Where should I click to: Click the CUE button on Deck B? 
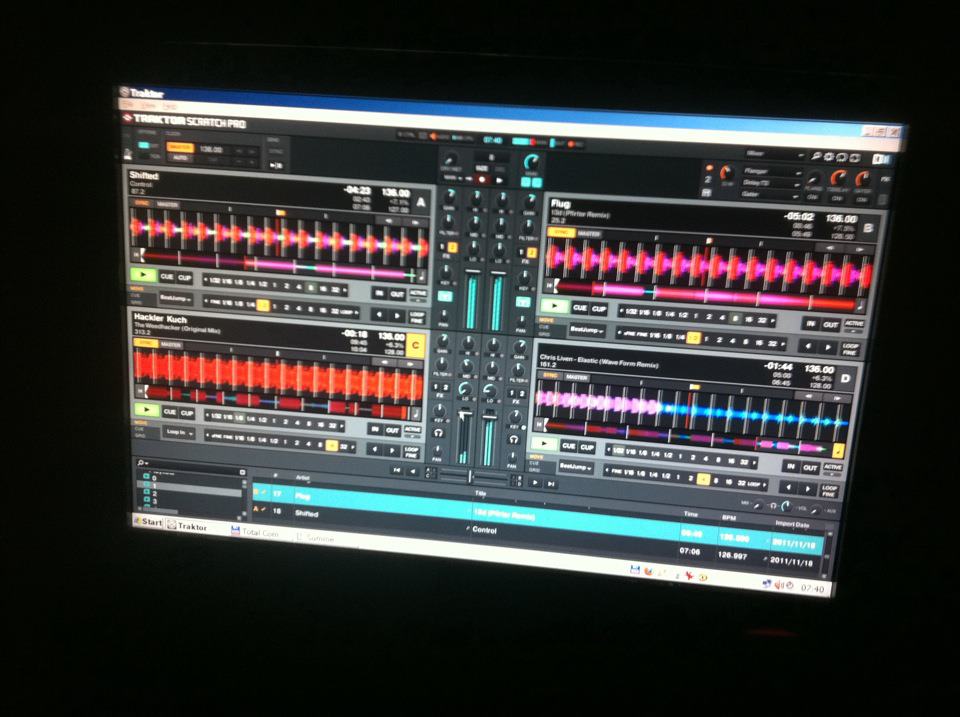(x=580, y=308)
